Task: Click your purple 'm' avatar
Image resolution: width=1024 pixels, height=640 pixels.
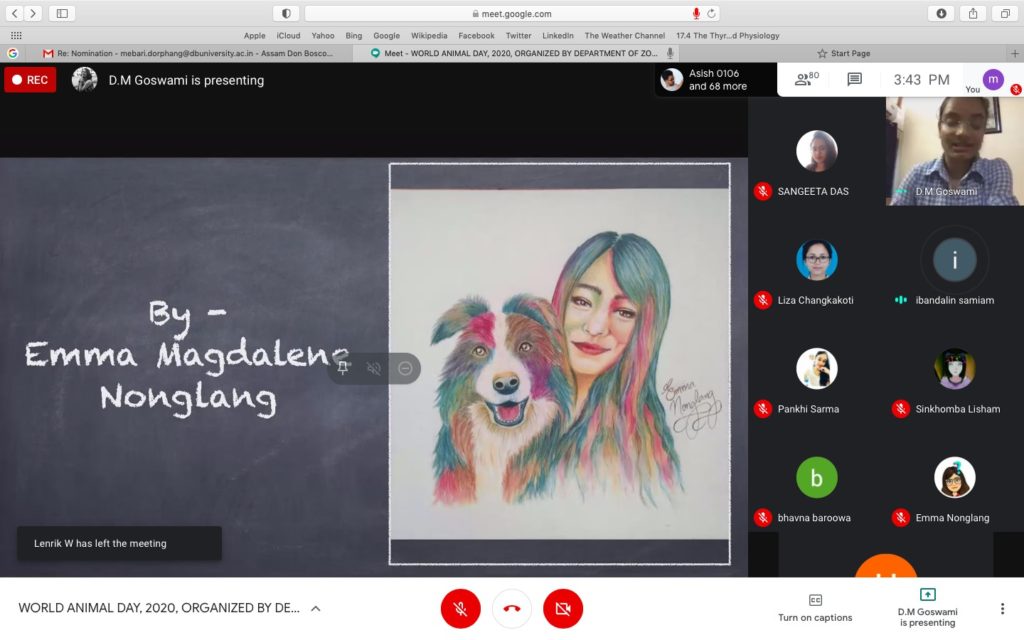Action: coord(993,79)
